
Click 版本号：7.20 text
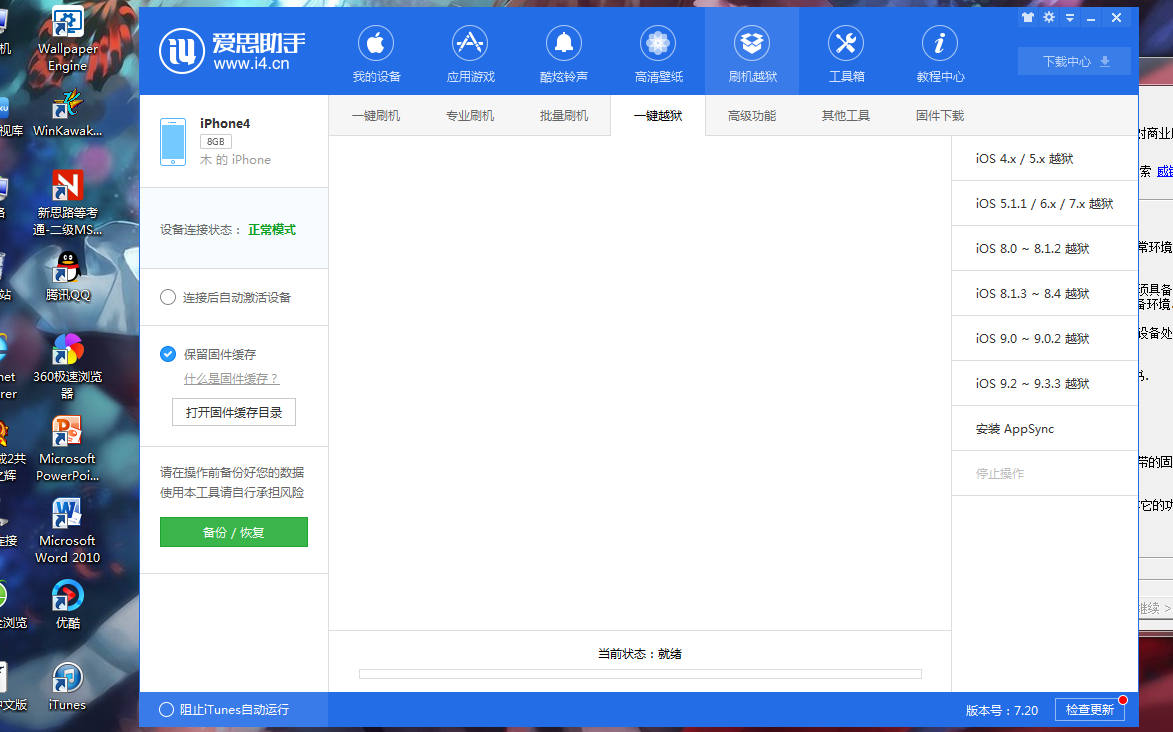click(1002, 710)
